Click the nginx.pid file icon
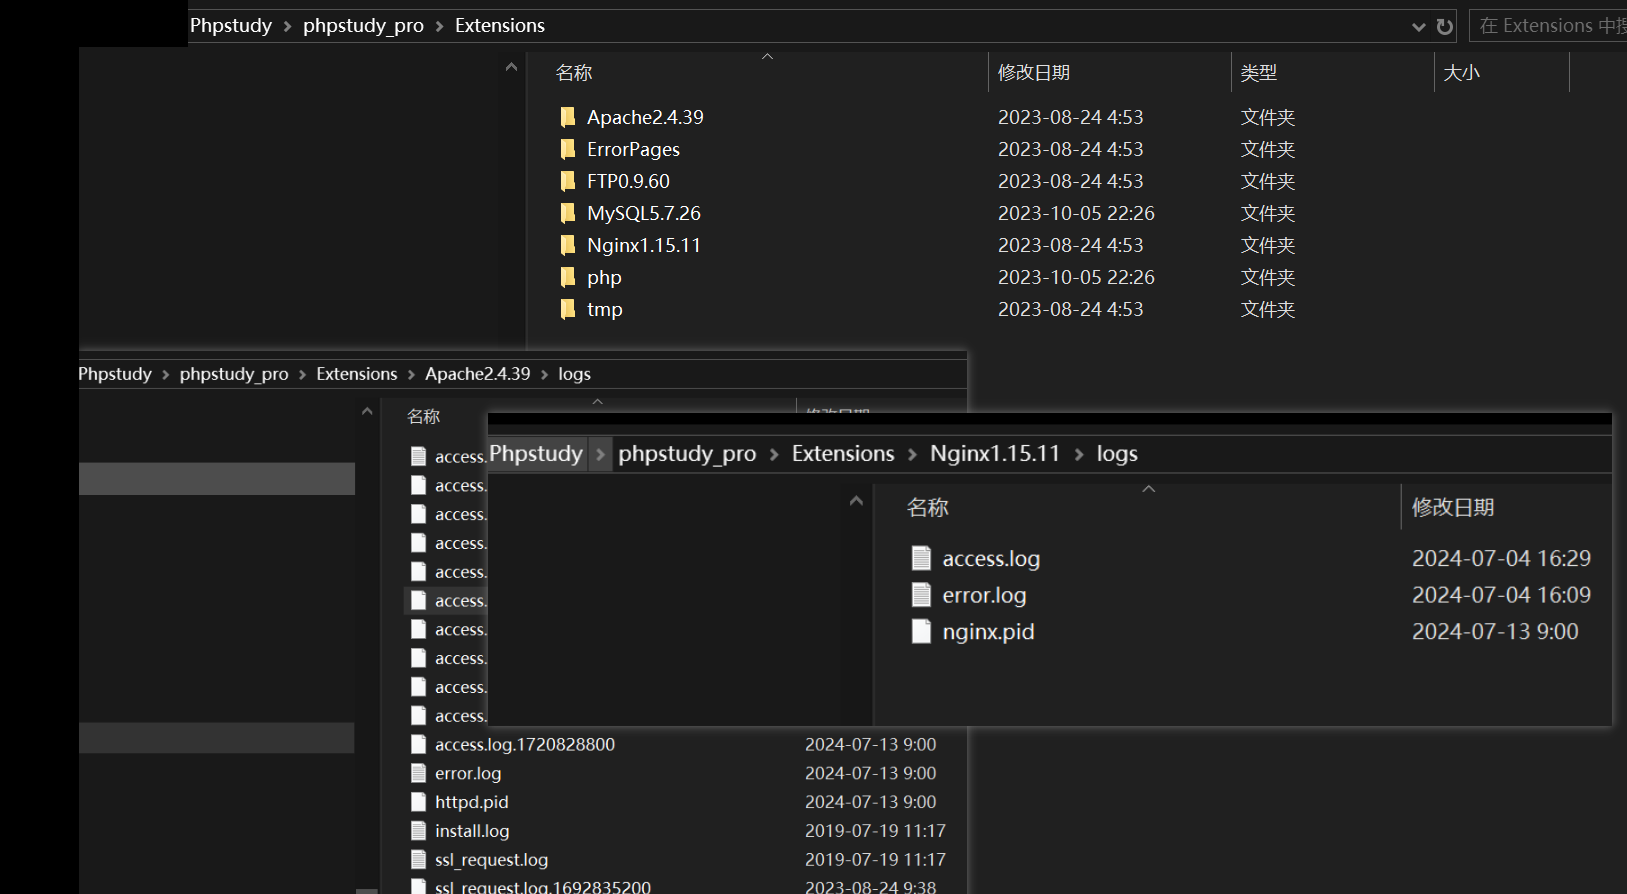 pos(921,631)
